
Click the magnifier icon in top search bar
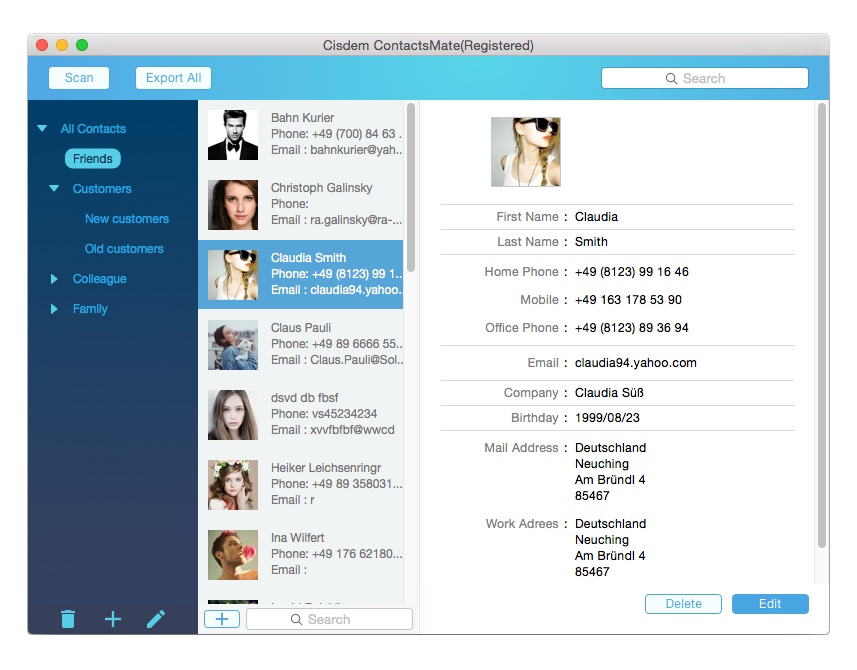[x=671, y=79]
